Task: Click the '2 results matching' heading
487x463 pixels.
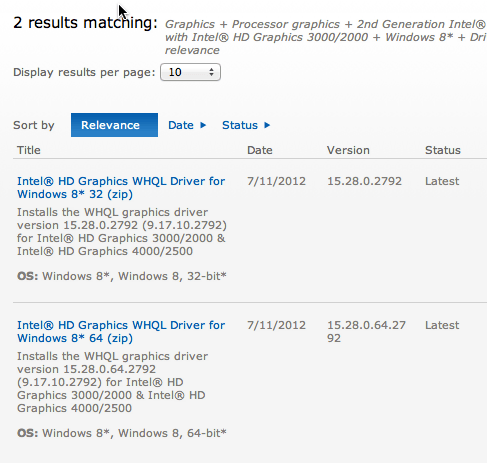Action: [x=85, y=23]
